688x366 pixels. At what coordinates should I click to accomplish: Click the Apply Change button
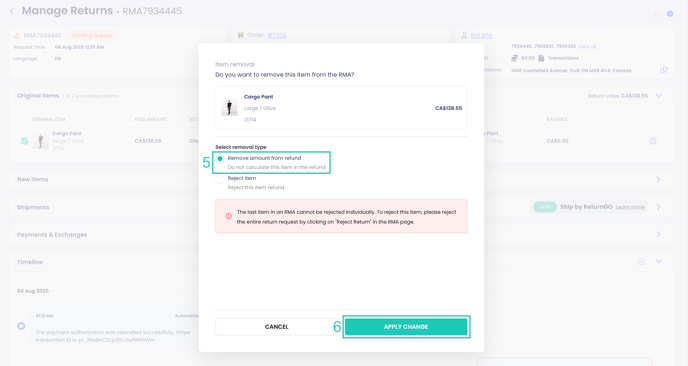tap(406, 327)
